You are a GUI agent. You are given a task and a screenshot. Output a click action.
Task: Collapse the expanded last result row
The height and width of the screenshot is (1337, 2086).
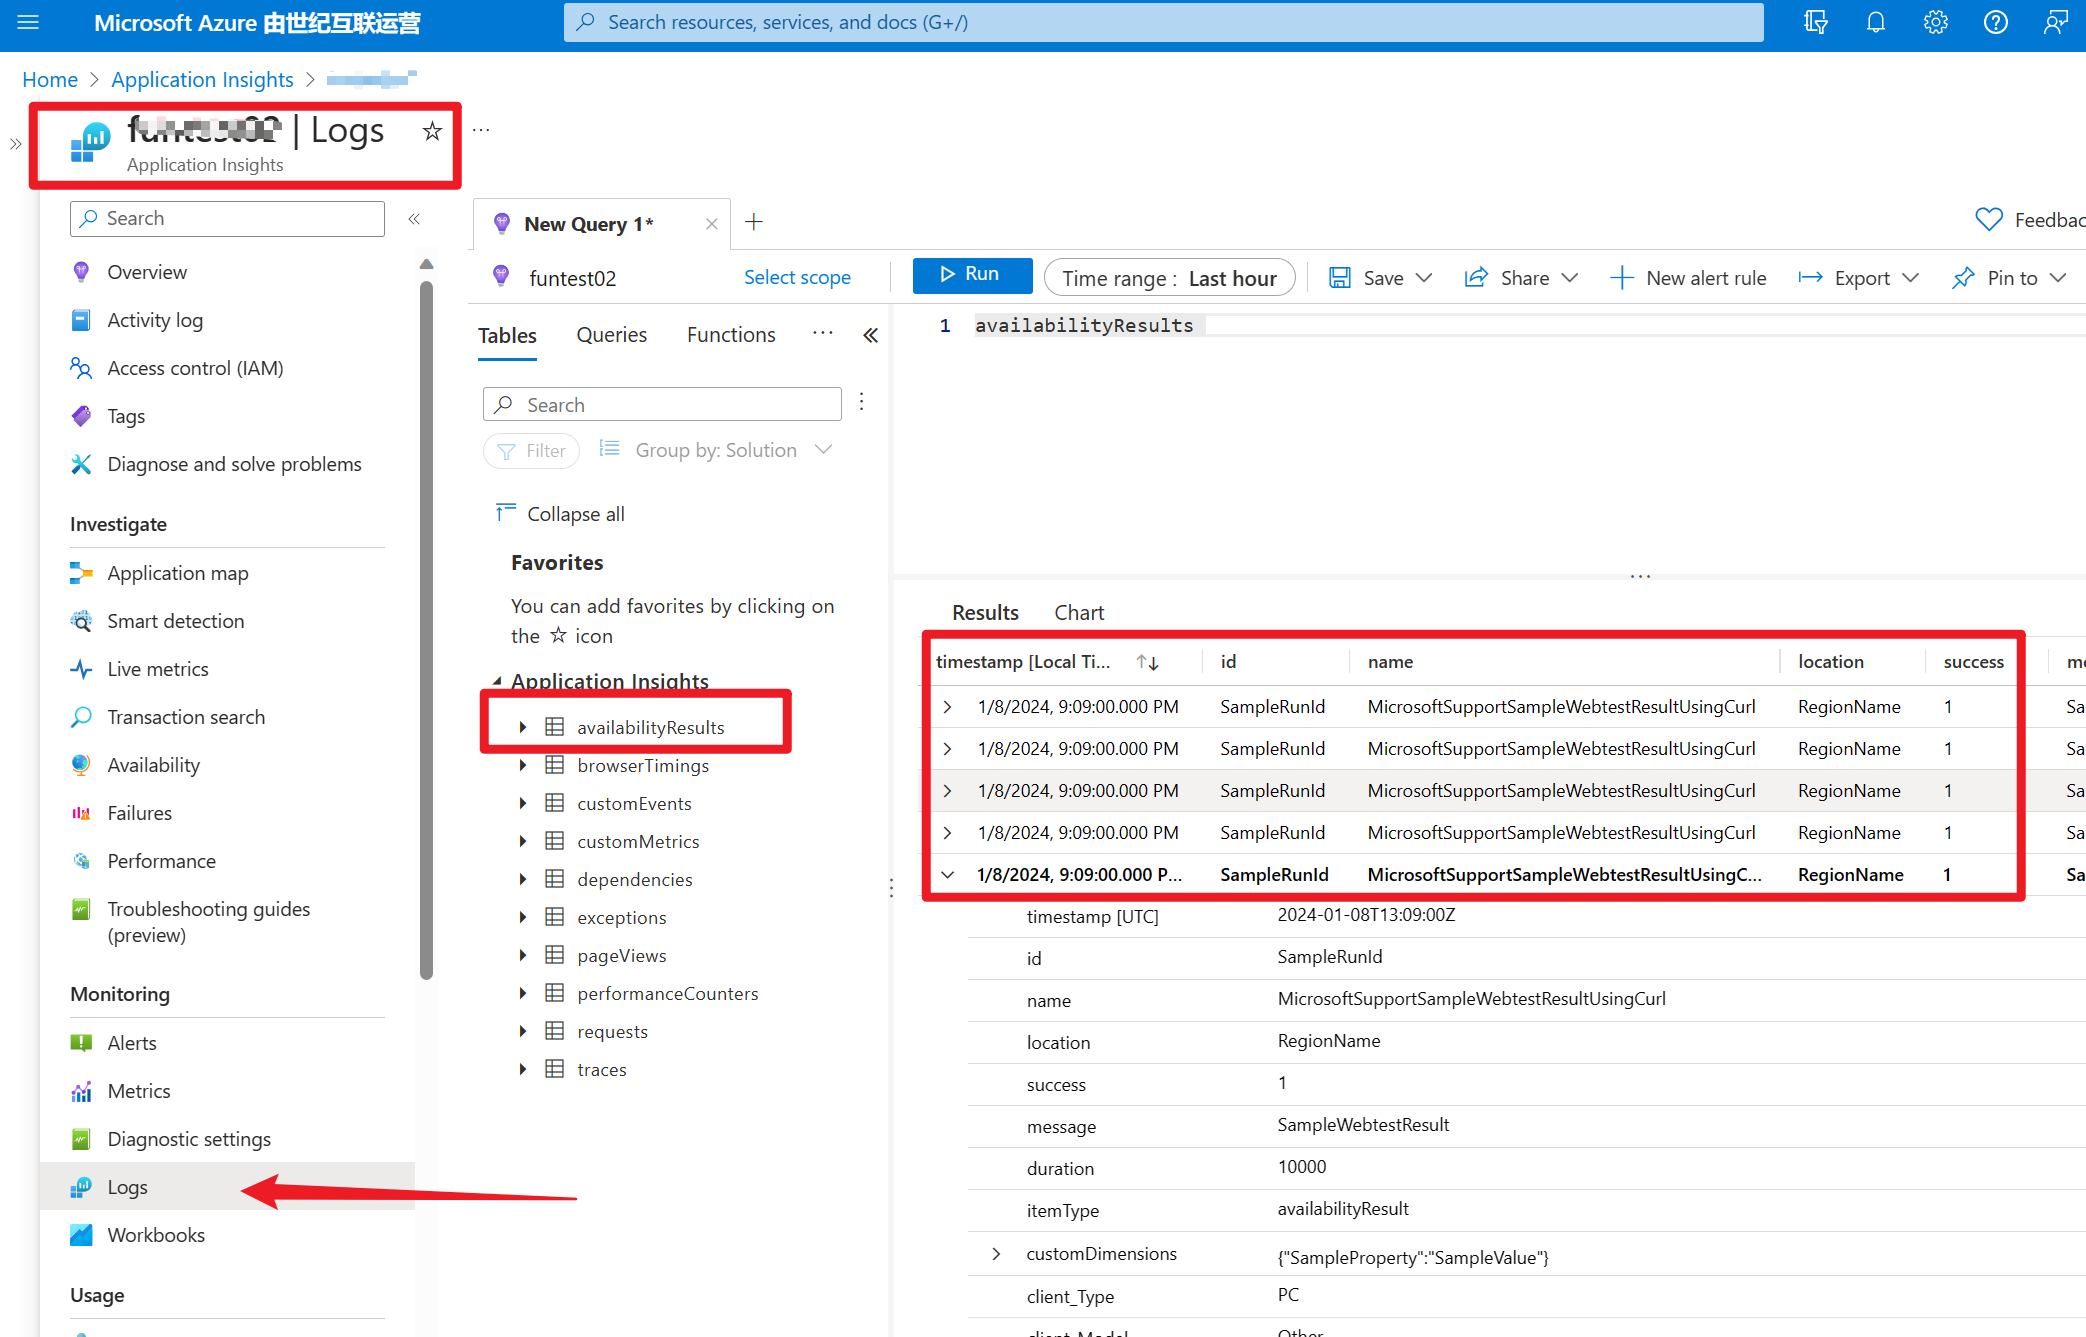click(947, 874)
